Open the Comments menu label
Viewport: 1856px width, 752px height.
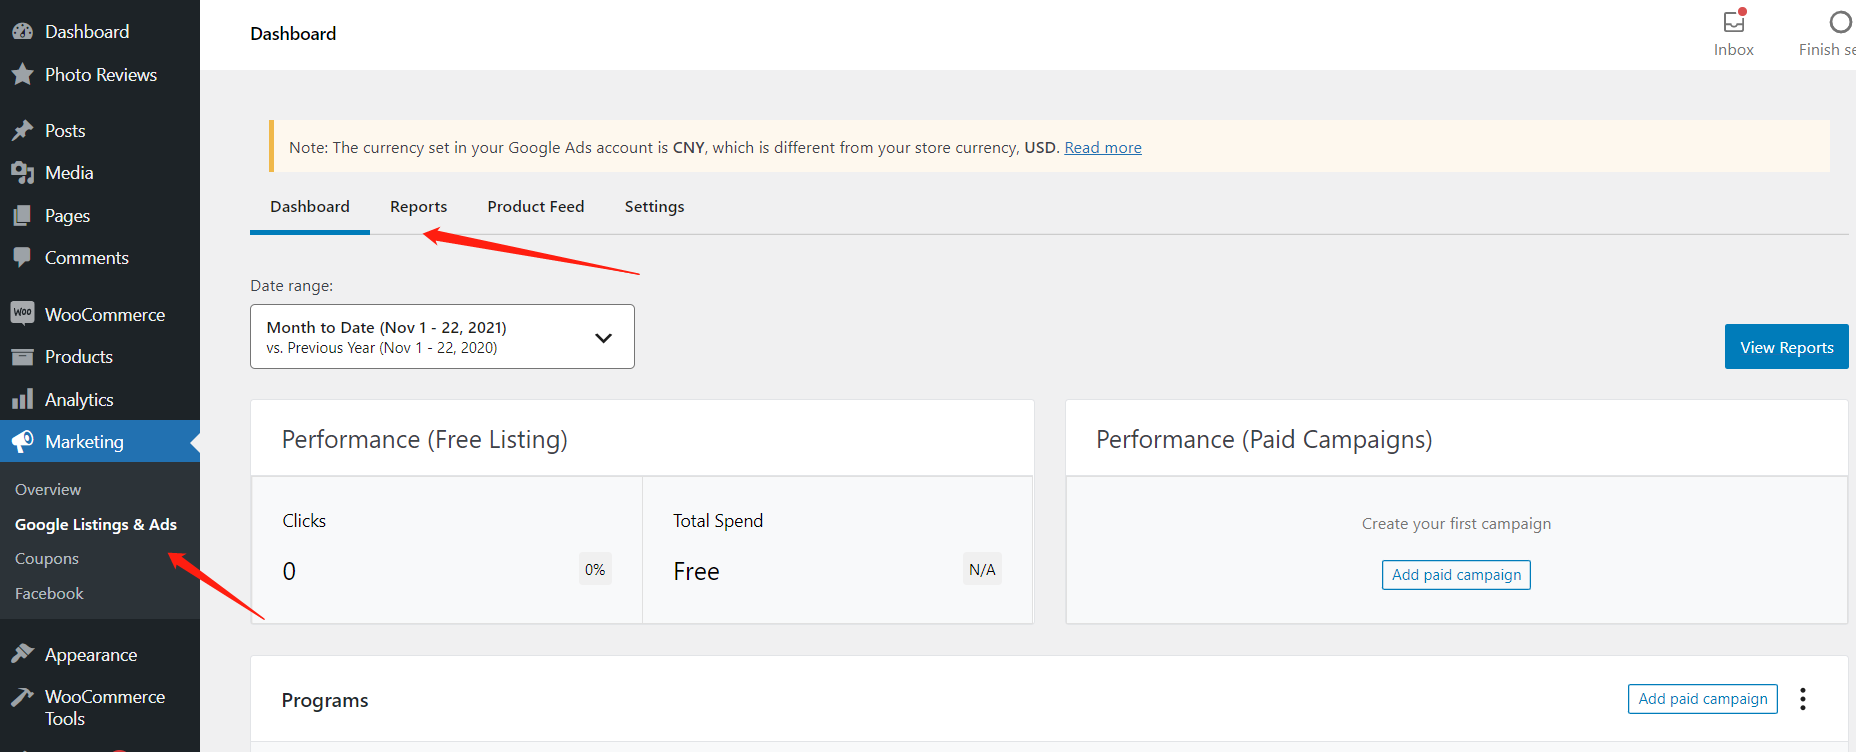(87, 258)
